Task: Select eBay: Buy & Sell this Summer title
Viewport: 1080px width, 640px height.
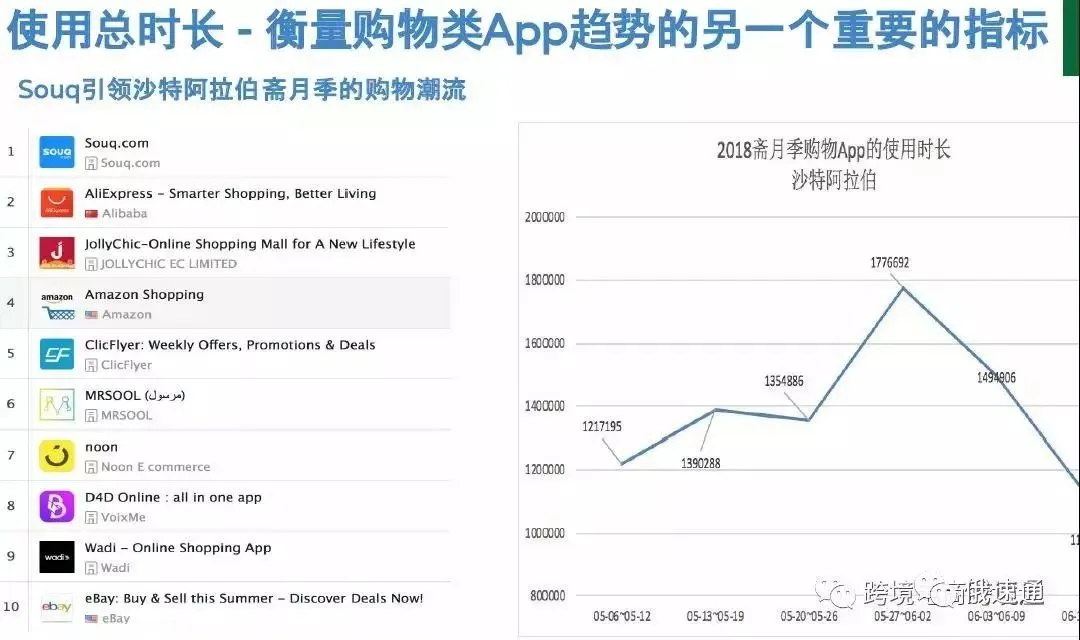Action: [254, 599]
